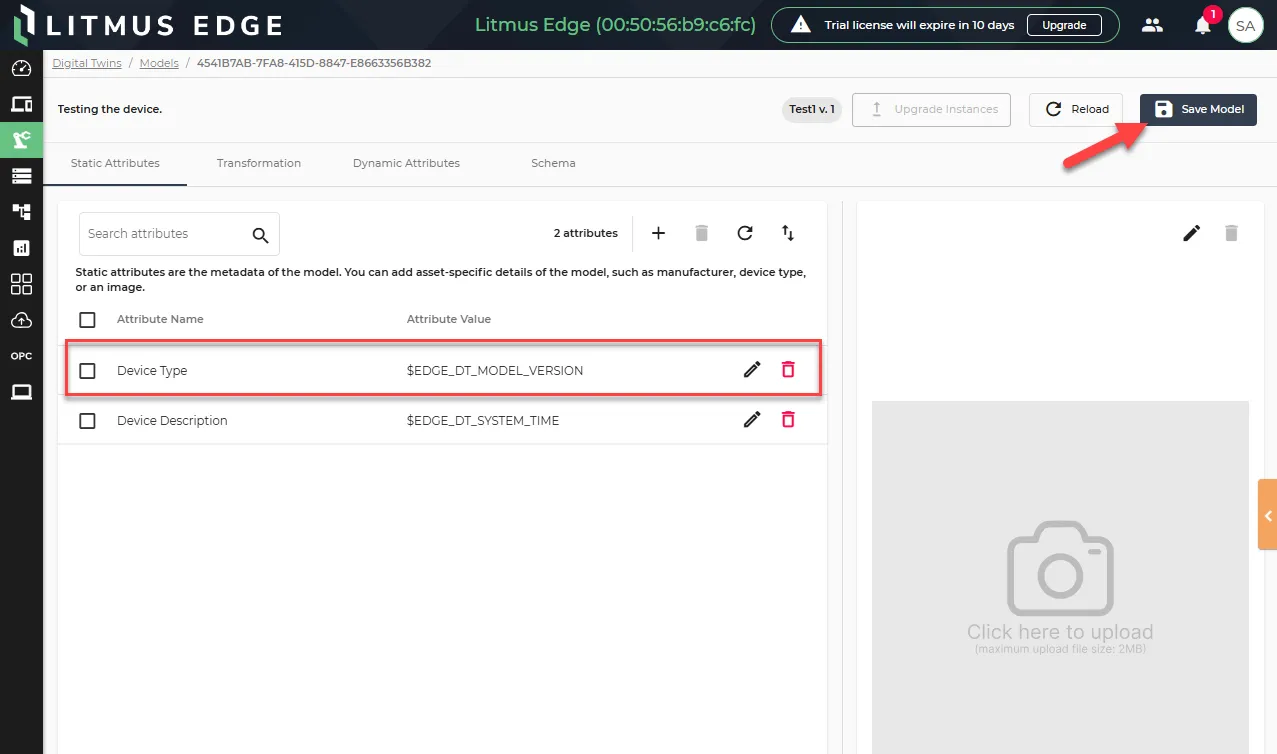This screenshot has height=754, width=1277.
Task: Open the notifications bell
Action: [x=1203, y=25]
